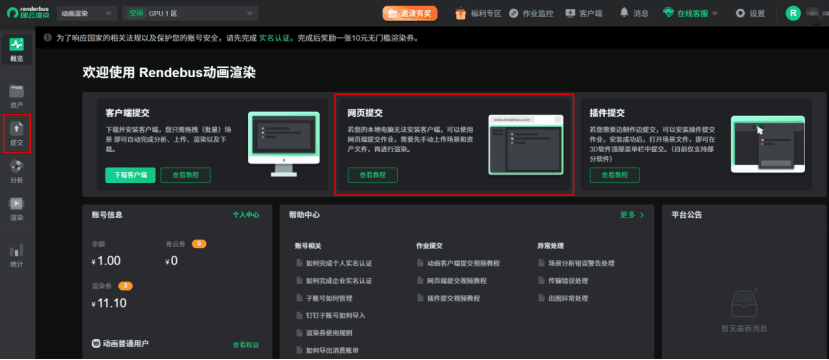Click the info icon in the notice bar

pyautogui.click(x=48, y=38)
